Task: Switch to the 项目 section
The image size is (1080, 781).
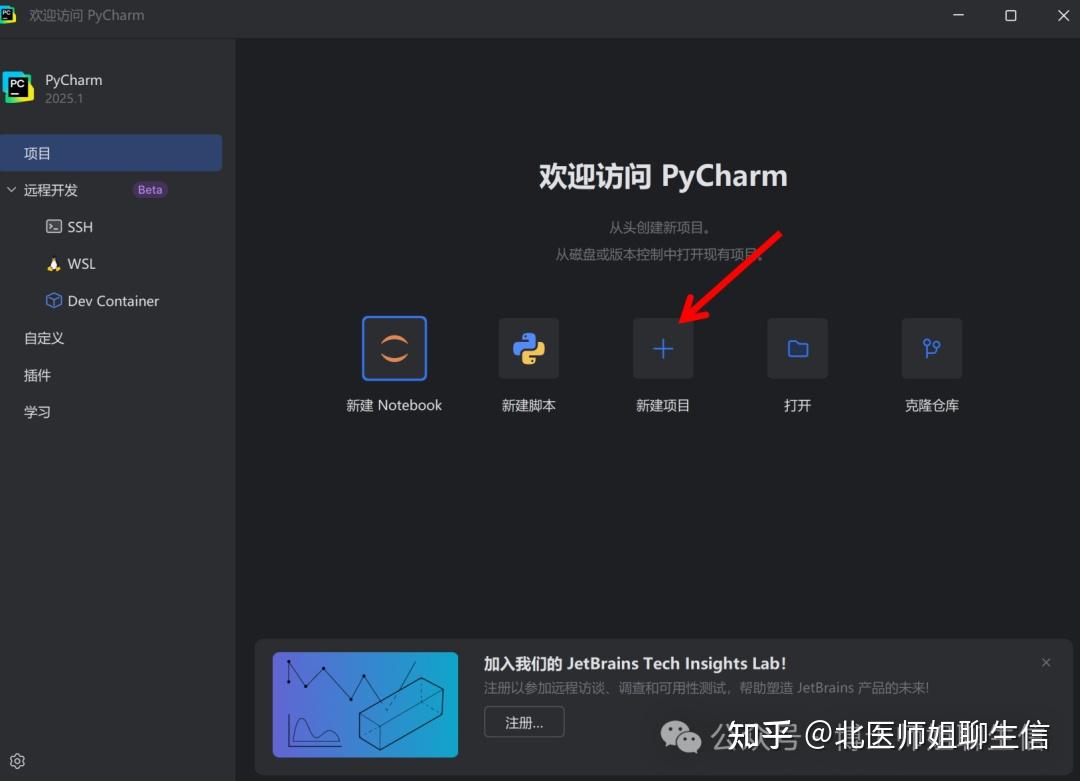Action: point(38,152)
